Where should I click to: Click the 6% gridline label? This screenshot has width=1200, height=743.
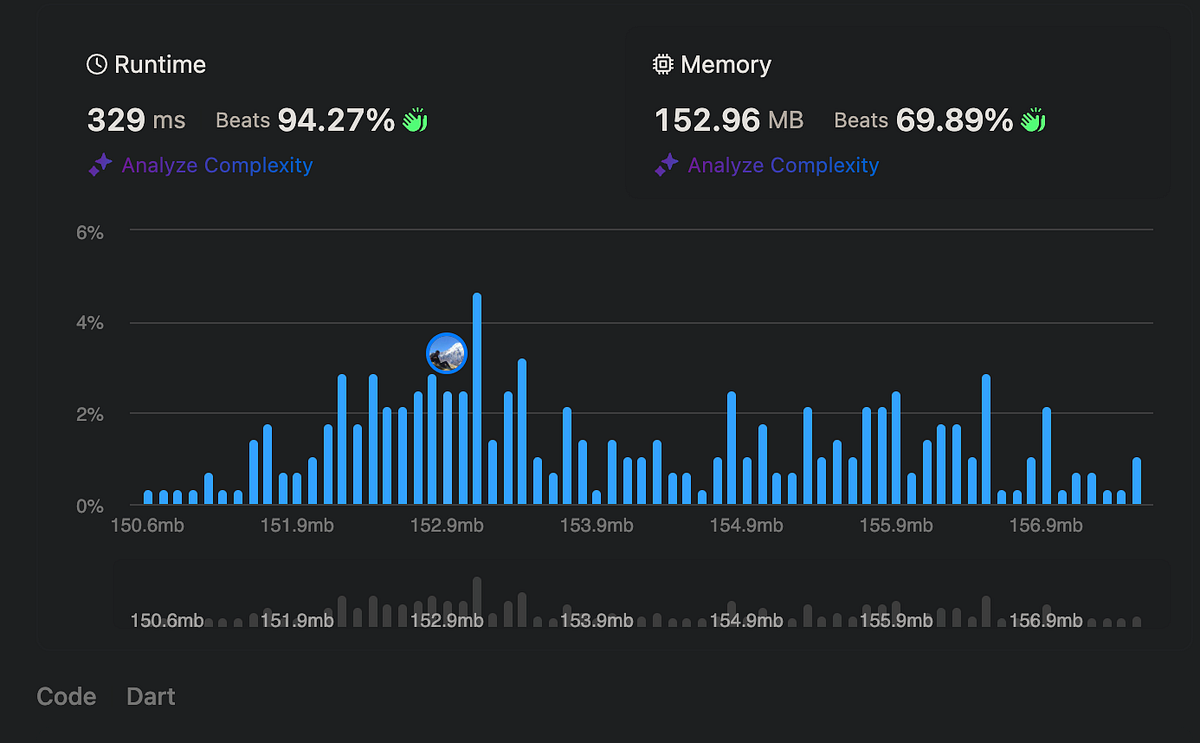click(x=88, y=232)
